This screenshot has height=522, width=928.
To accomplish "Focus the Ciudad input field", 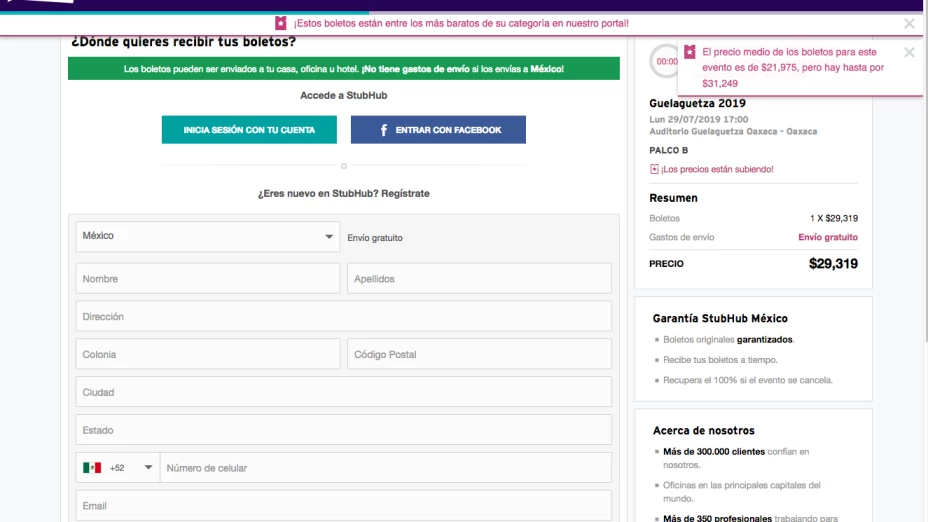I will click(343, 392).
